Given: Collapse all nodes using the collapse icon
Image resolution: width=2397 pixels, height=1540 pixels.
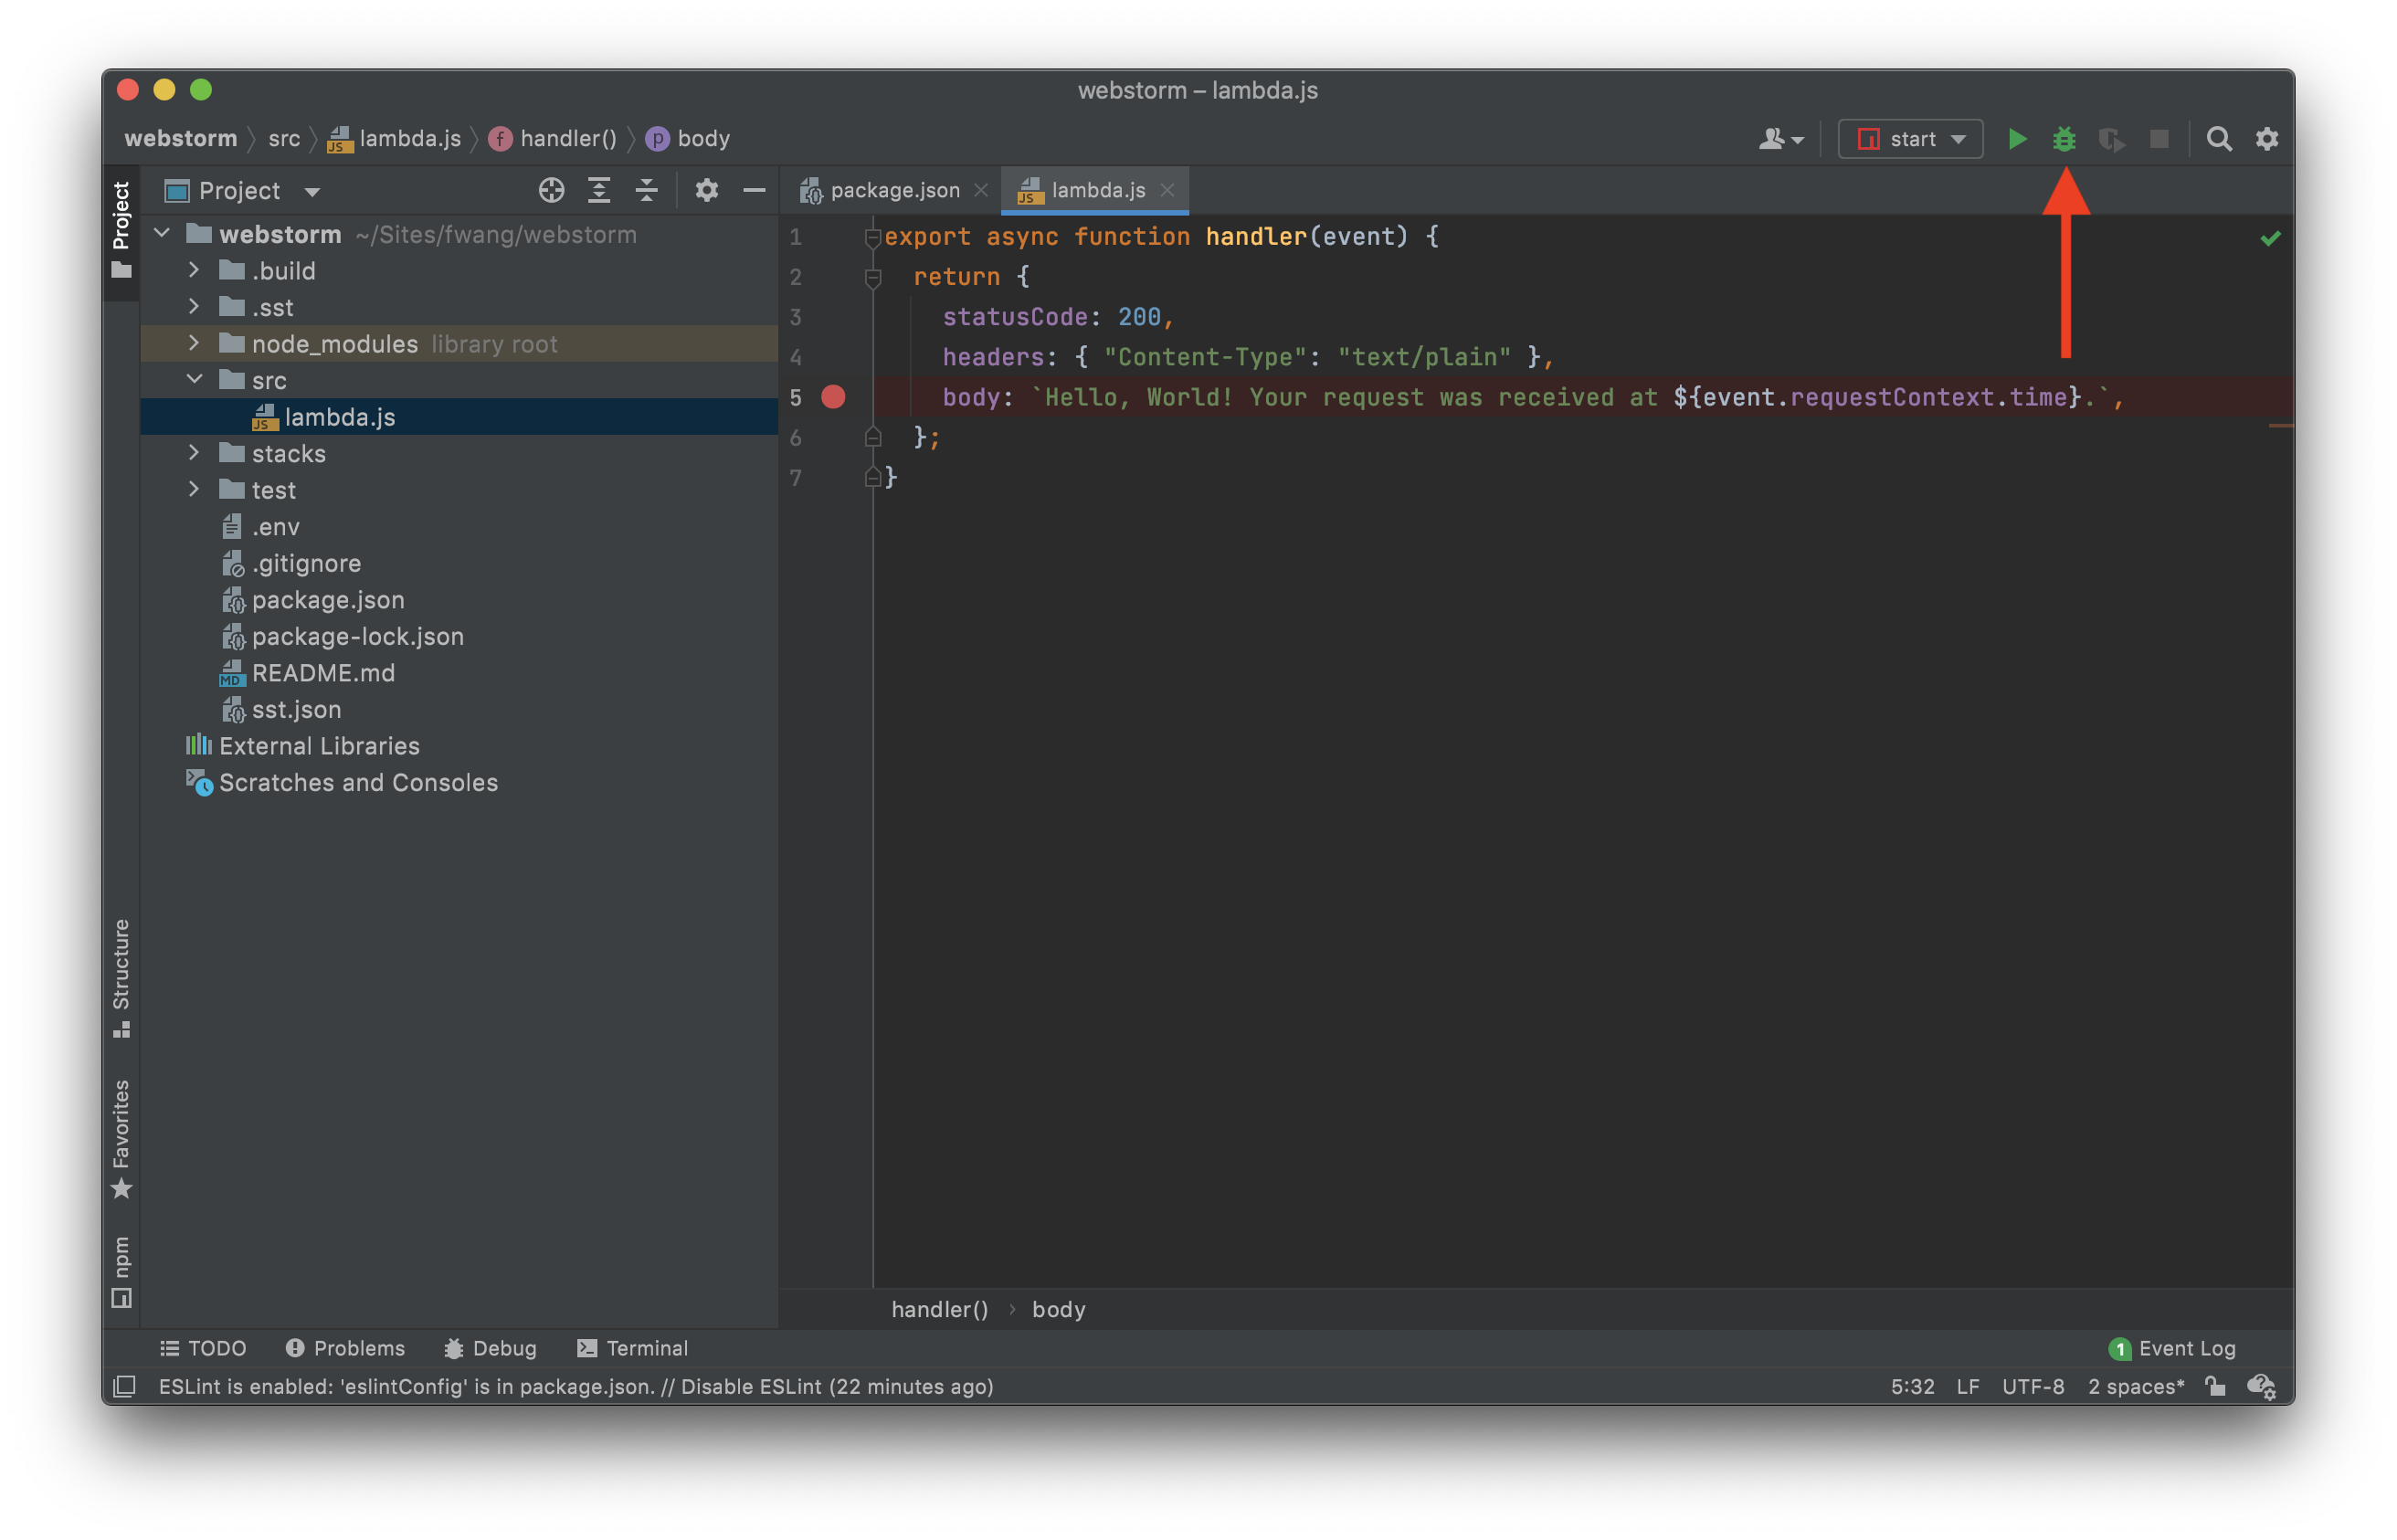Looking at the screenshot, I should pyautogui.click(x=648, y=190).
